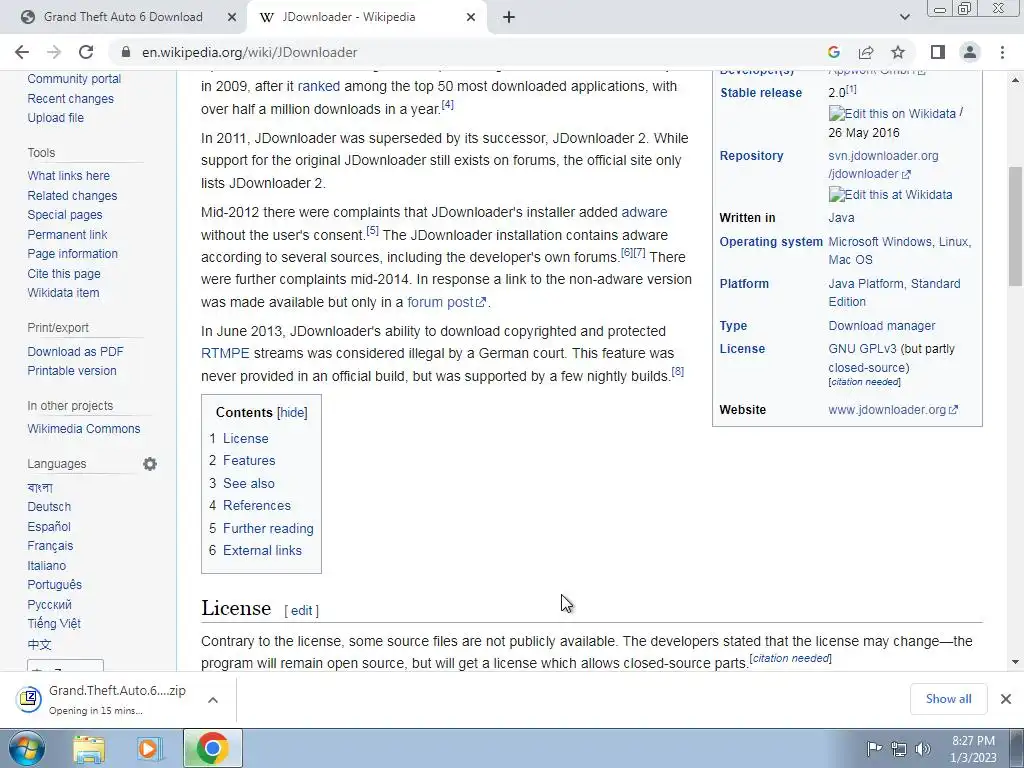Click Edit this on Wikidata icon

point(892,114)
